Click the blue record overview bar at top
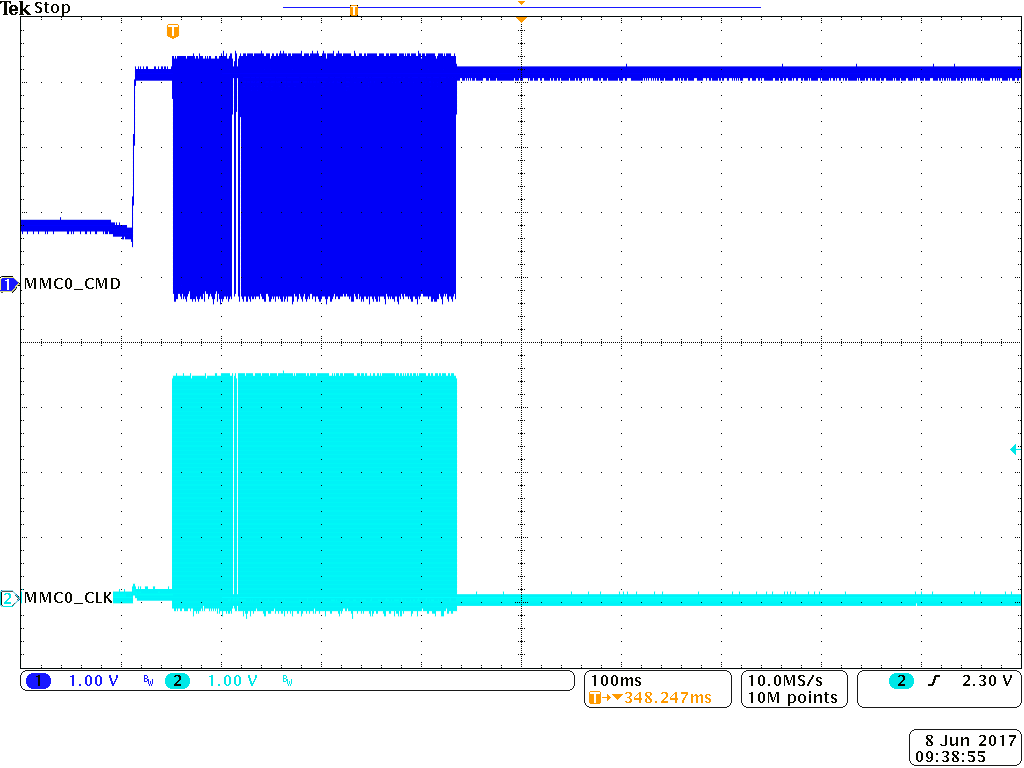Image resolution: width=1024 pixels, height=768 pixels. 522,7
